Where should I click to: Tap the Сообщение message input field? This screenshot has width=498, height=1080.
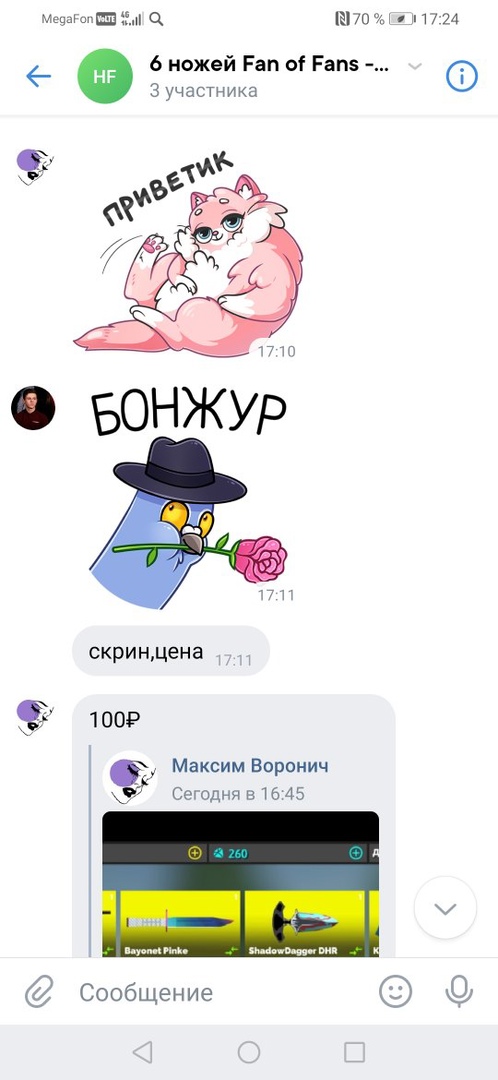point(220,993)
